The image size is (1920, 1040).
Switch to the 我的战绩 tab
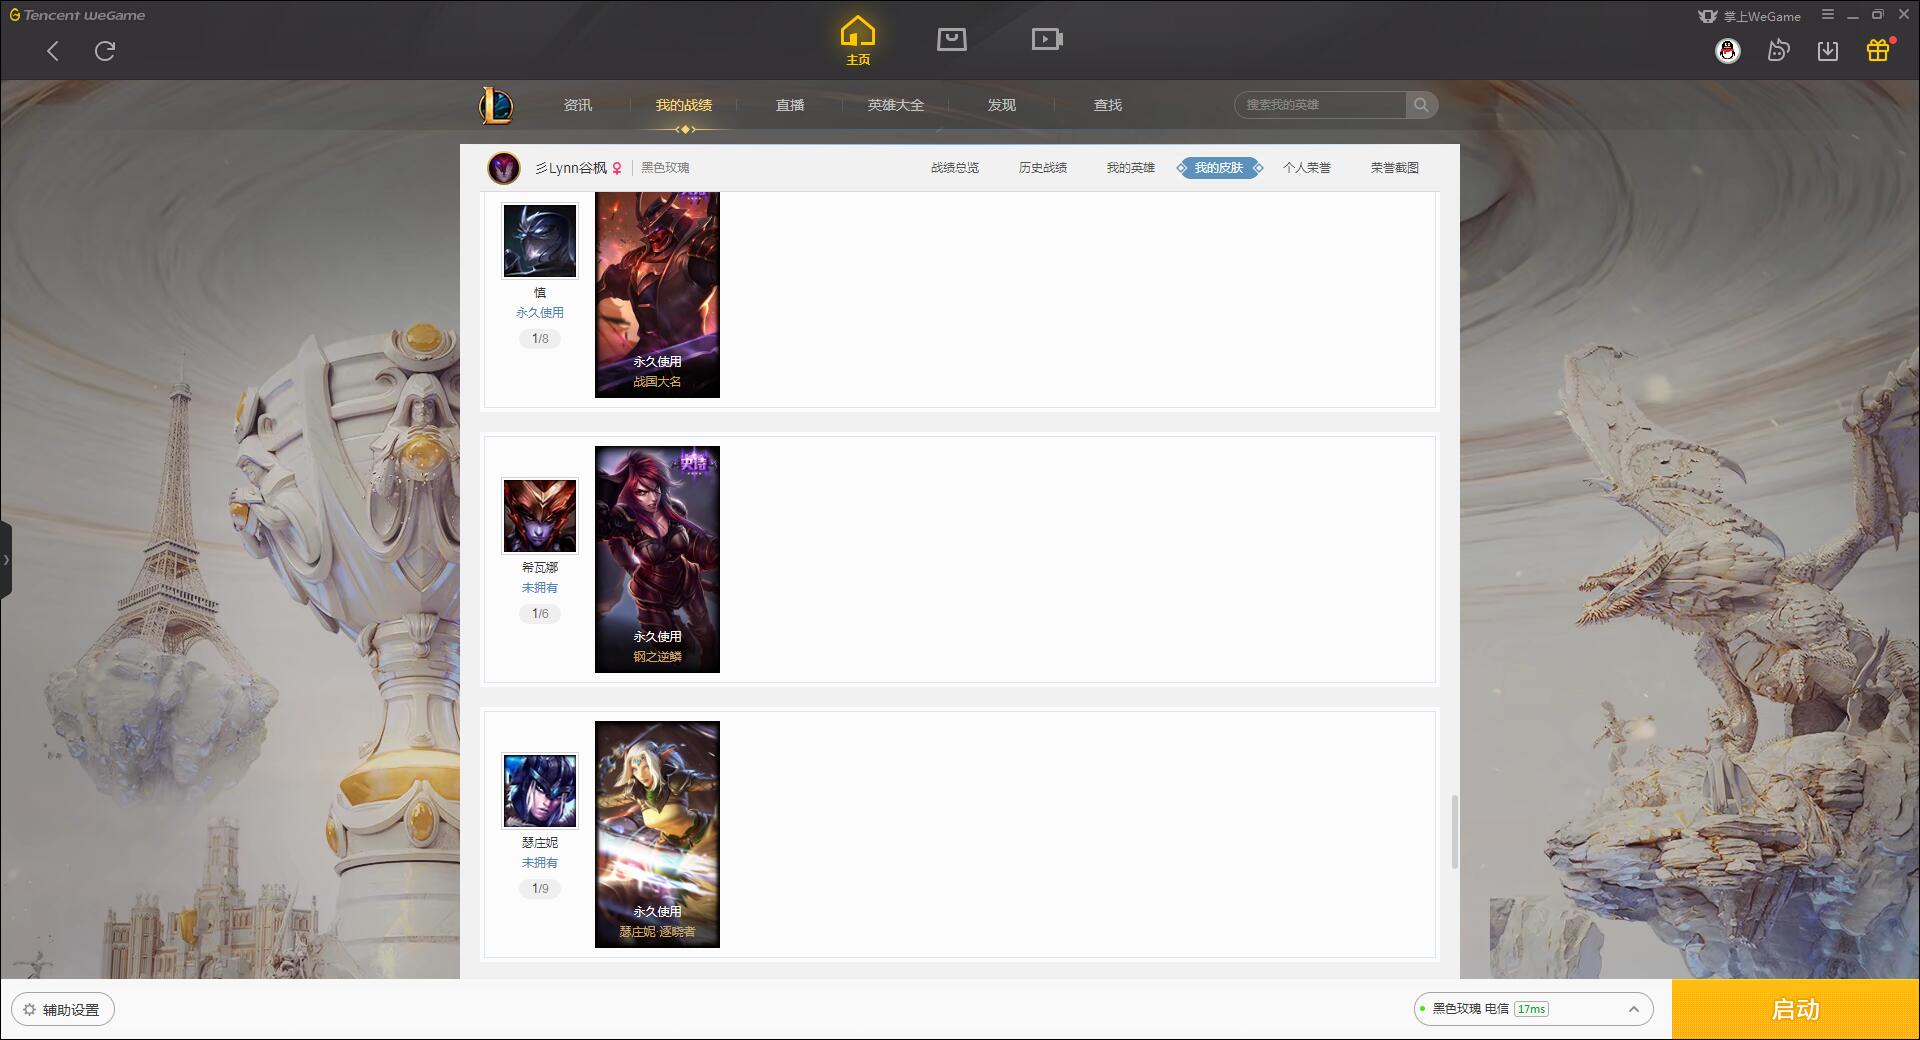684,105
